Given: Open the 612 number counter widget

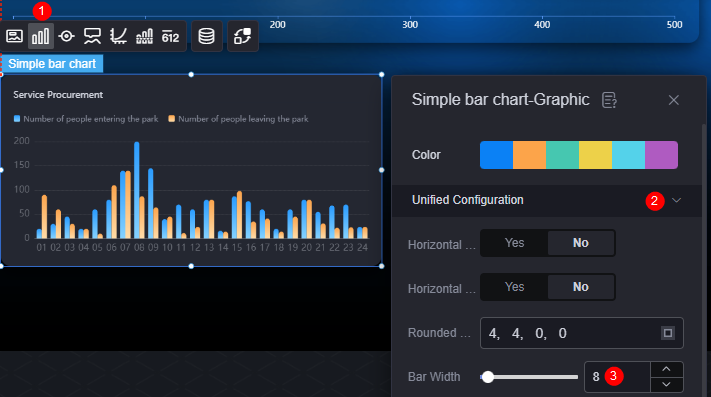Looking at the screenshot, I should point(170,37).
